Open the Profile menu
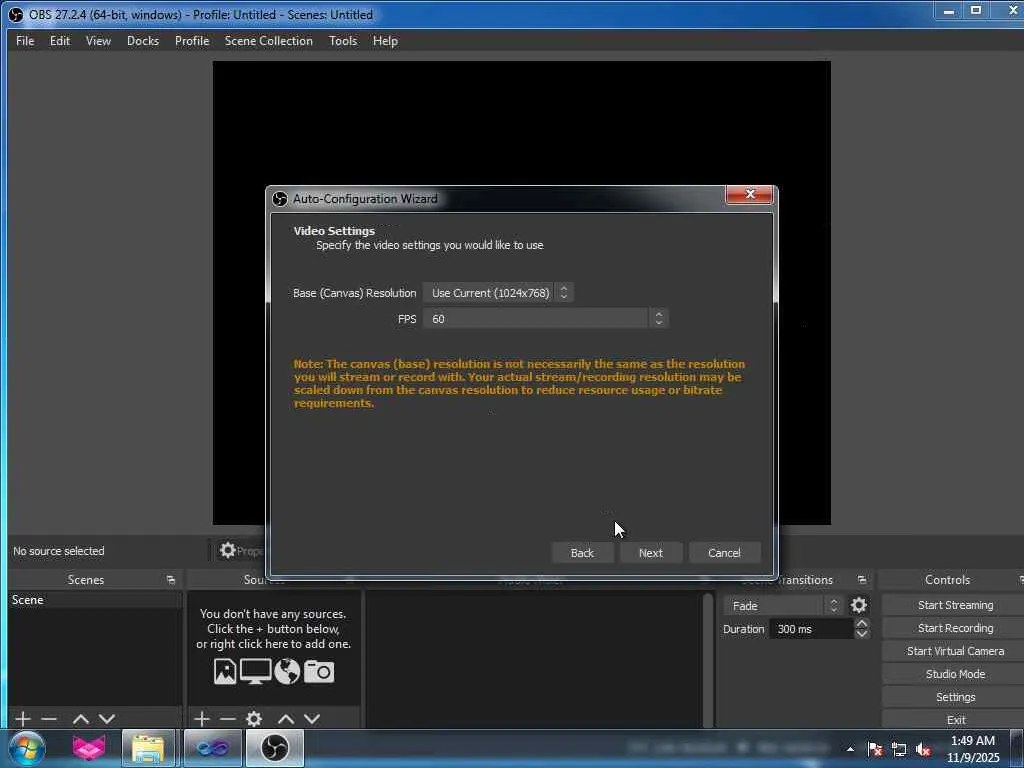 (192, 40)
